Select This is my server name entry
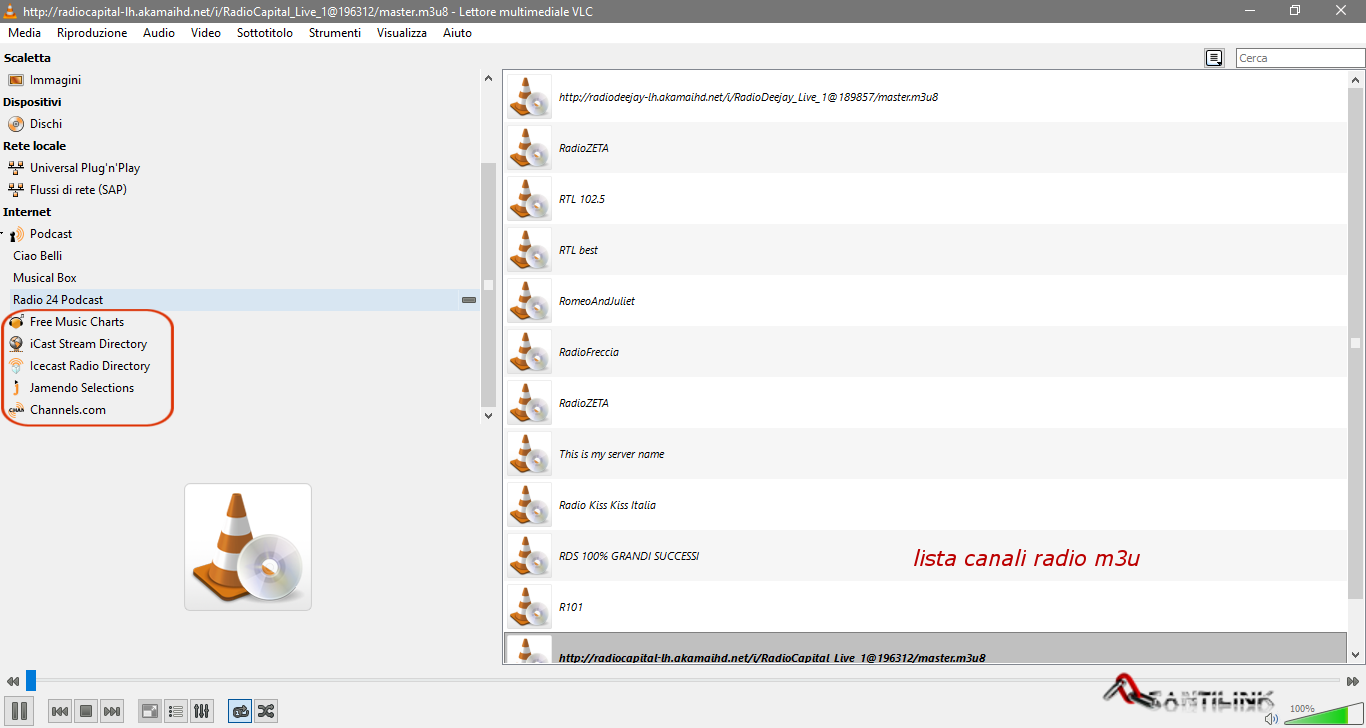The width and height of the screenshot is (1366, 728). tap(926, 454)
